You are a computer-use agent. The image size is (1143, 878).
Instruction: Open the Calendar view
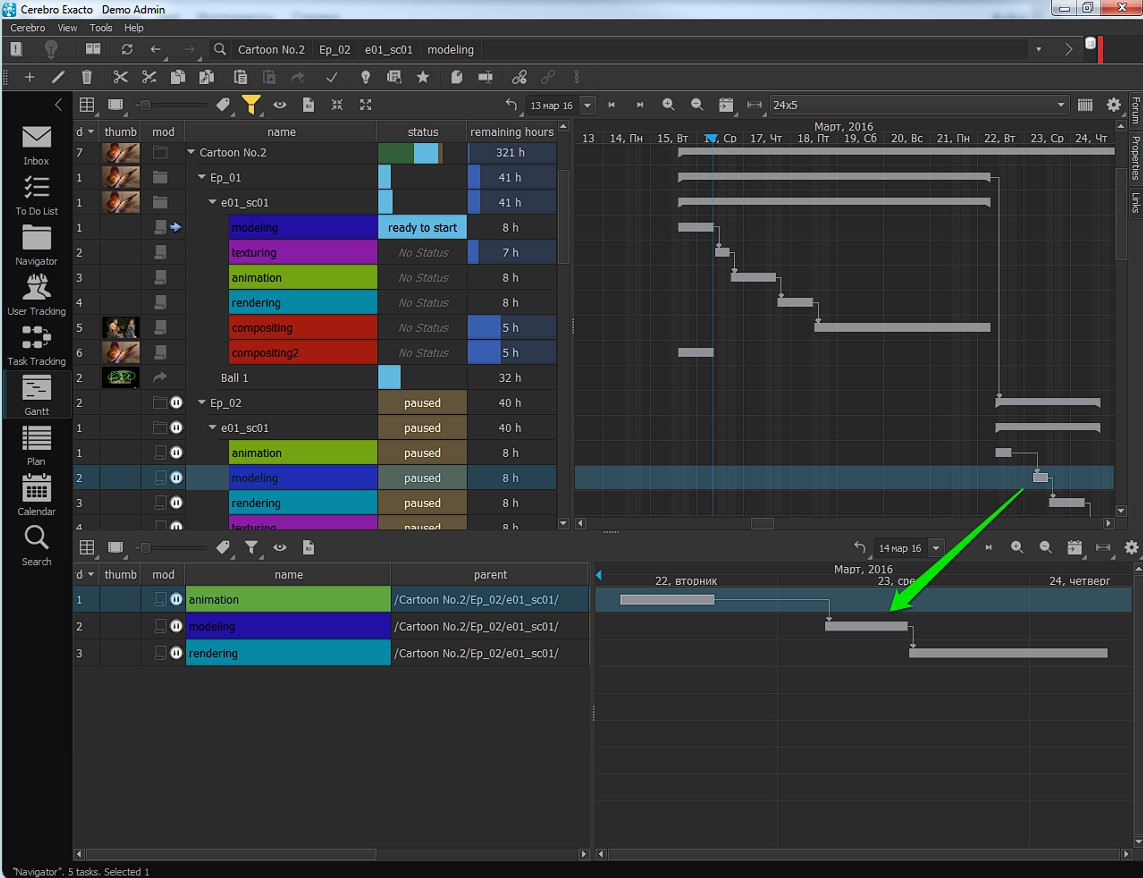36,496
